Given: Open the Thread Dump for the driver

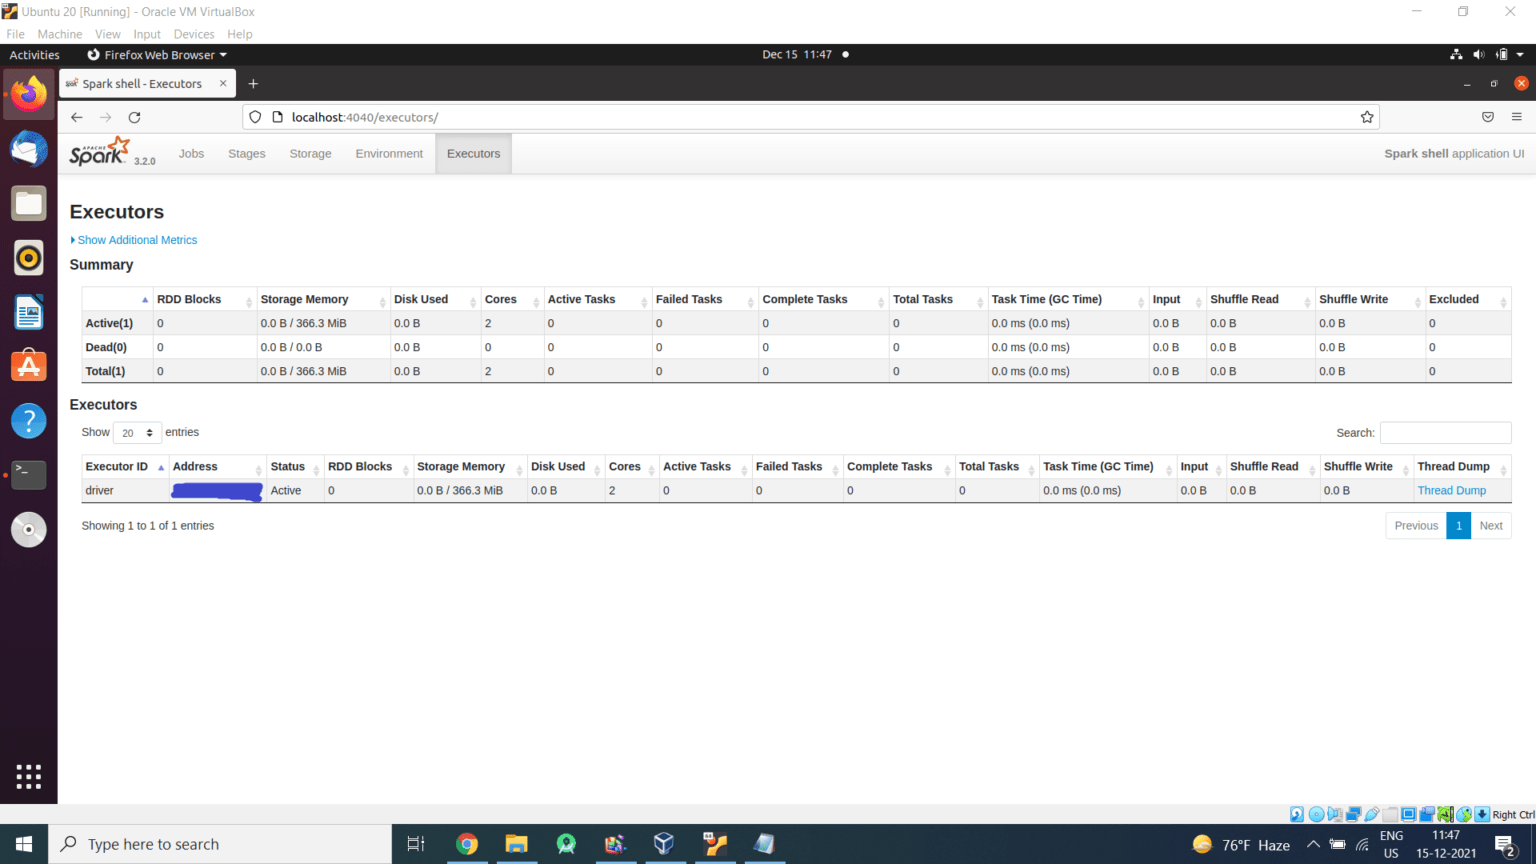Looking at the screenshot, I should click(1452, 490).
